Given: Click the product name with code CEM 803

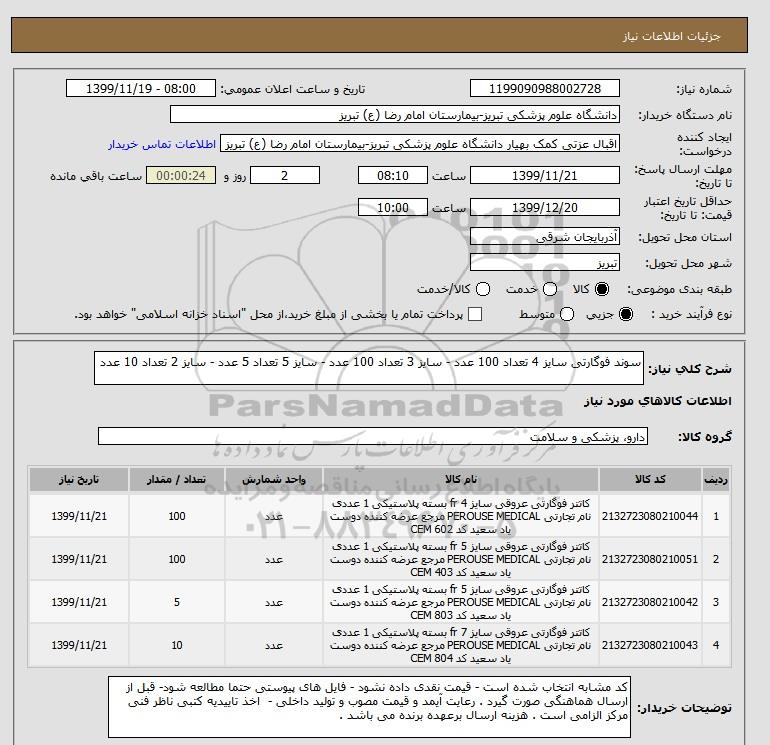Looking at the screenshot, I should pos(461,602).
